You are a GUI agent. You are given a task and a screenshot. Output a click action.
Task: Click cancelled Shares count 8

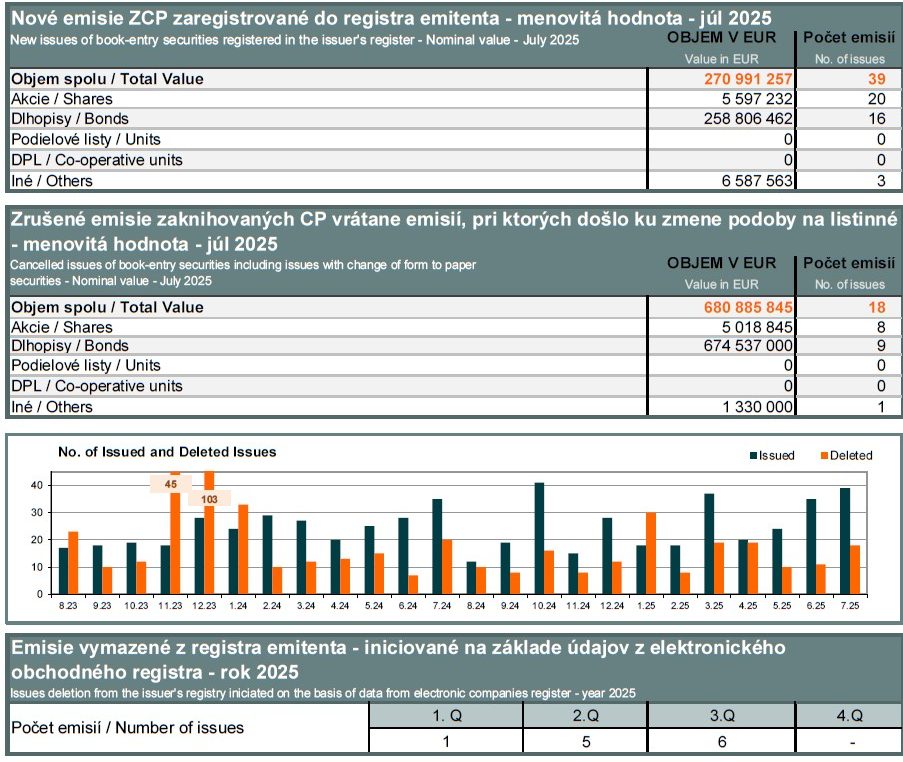[881, 327]
